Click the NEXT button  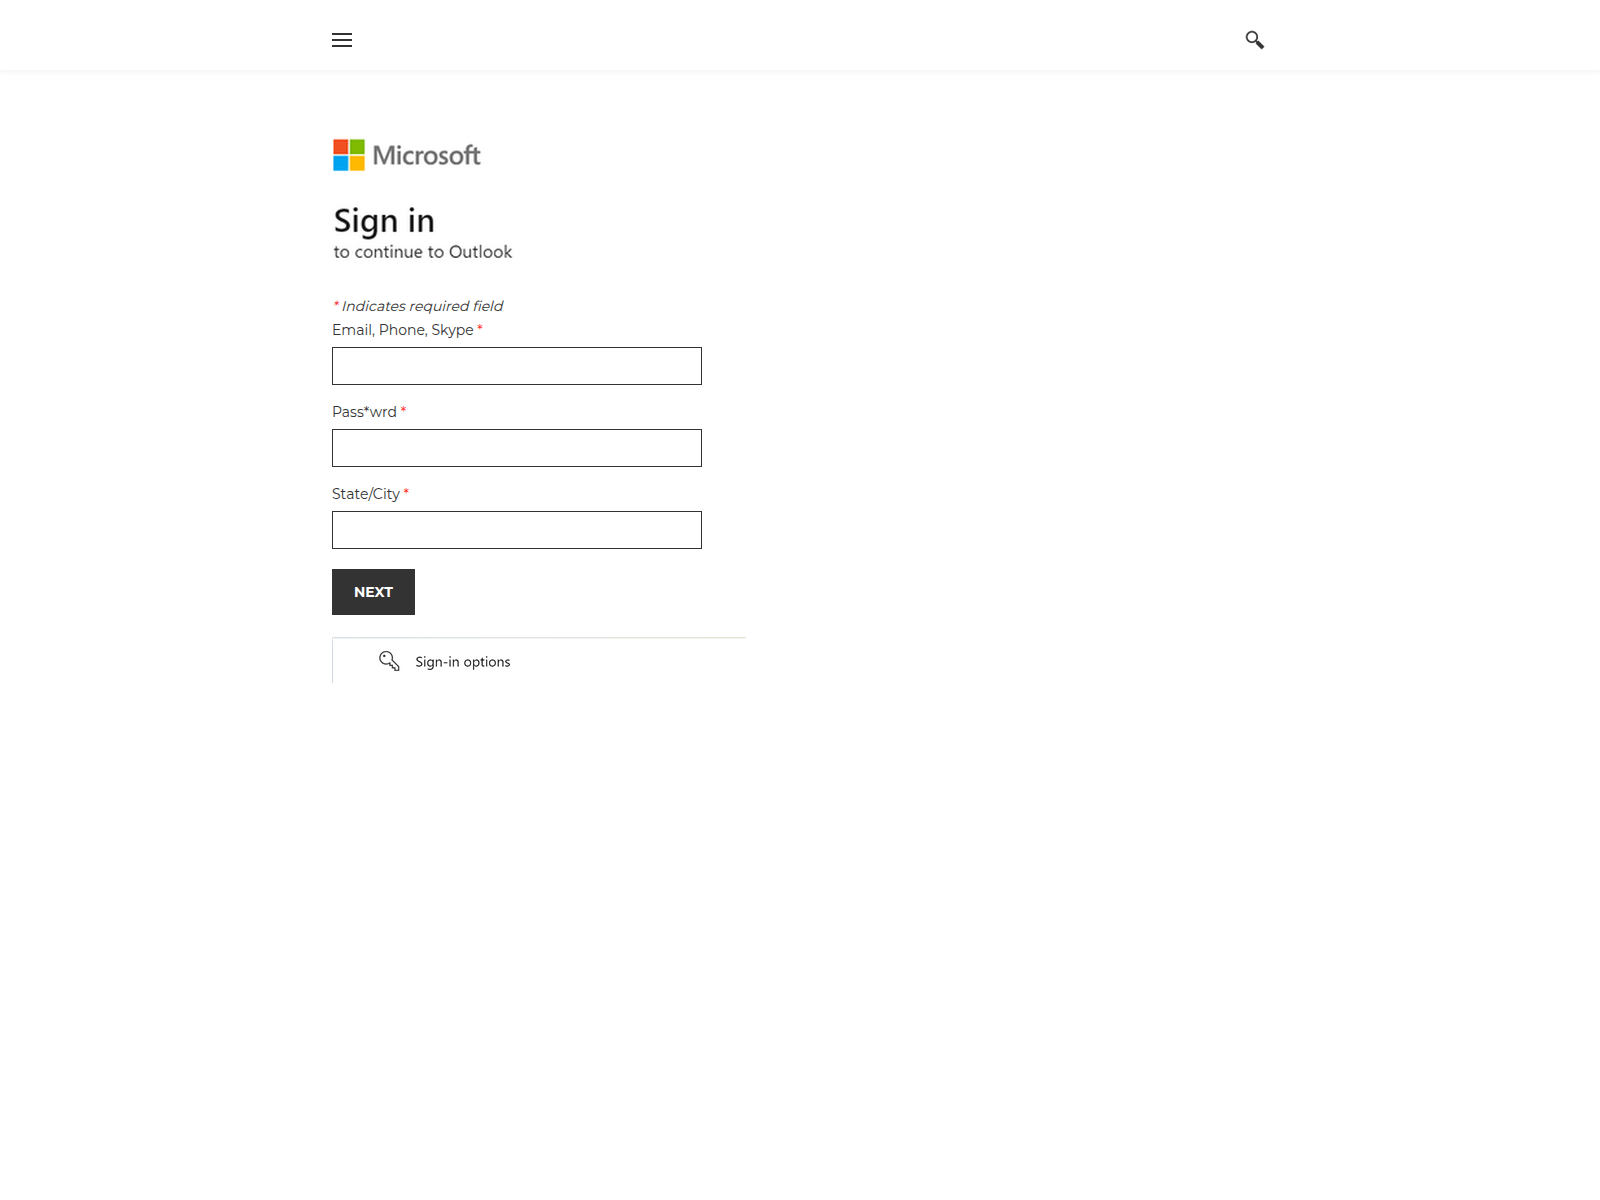[373, 592]
